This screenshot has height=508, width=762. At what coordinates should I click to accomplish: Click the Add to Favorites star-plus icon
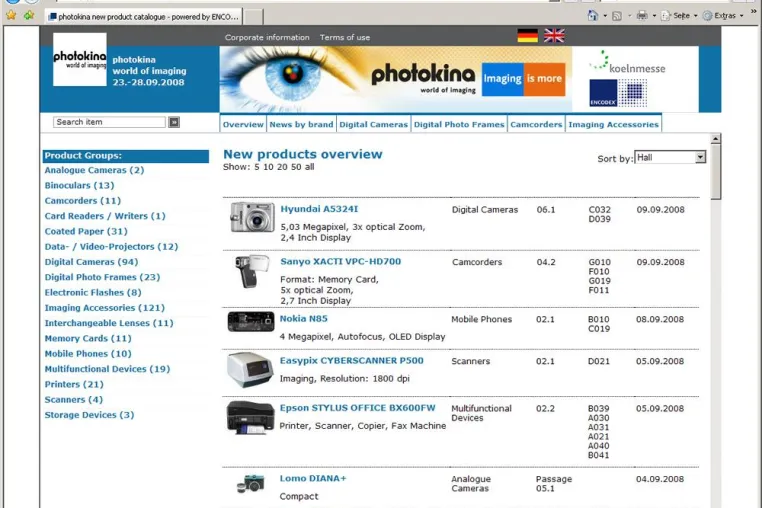coord(29,16)
